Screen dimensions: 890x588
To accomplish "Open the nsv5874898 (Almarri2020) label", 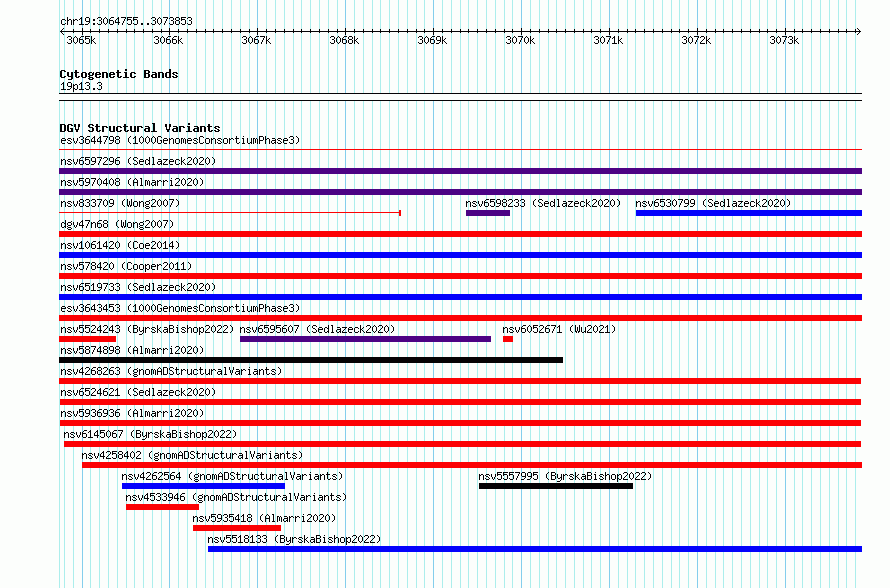I will [x=132, y=350].
